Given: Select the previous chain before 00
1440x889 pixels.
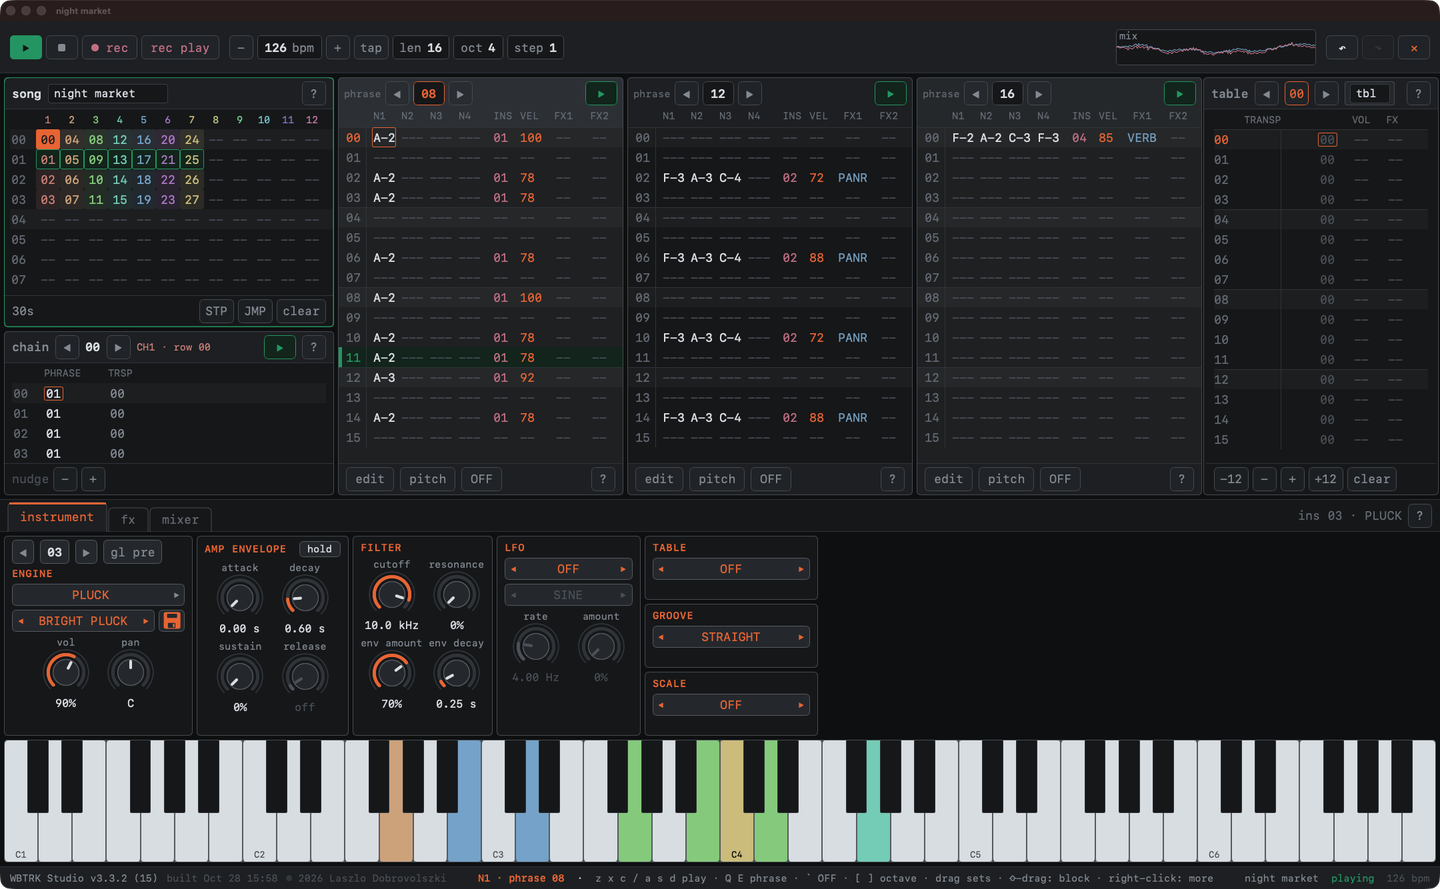Looking at the screenshot, I should [67, 347].
